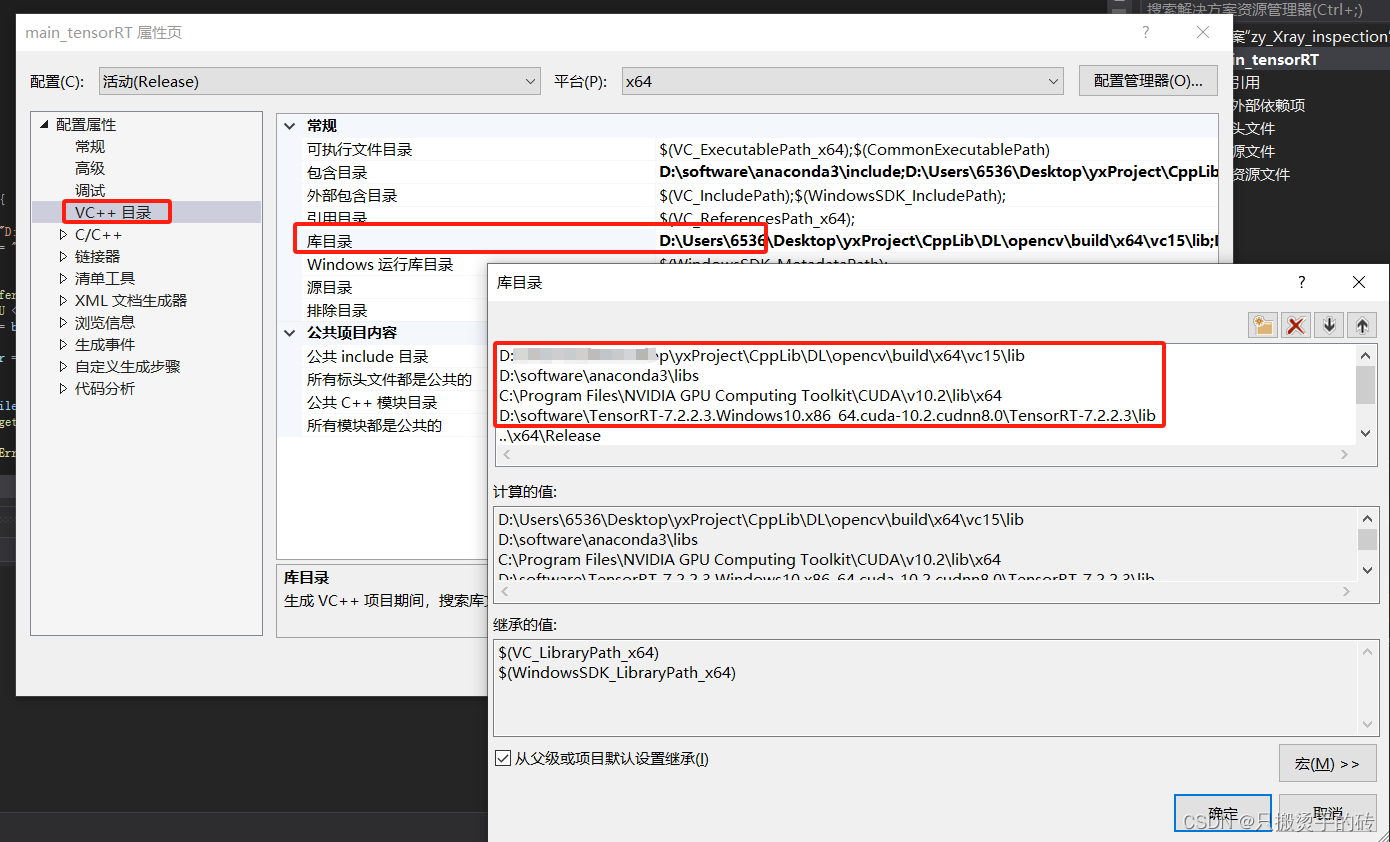Confirm with the 确定 button
The image size is (1390, 842).
point(1222,812)
